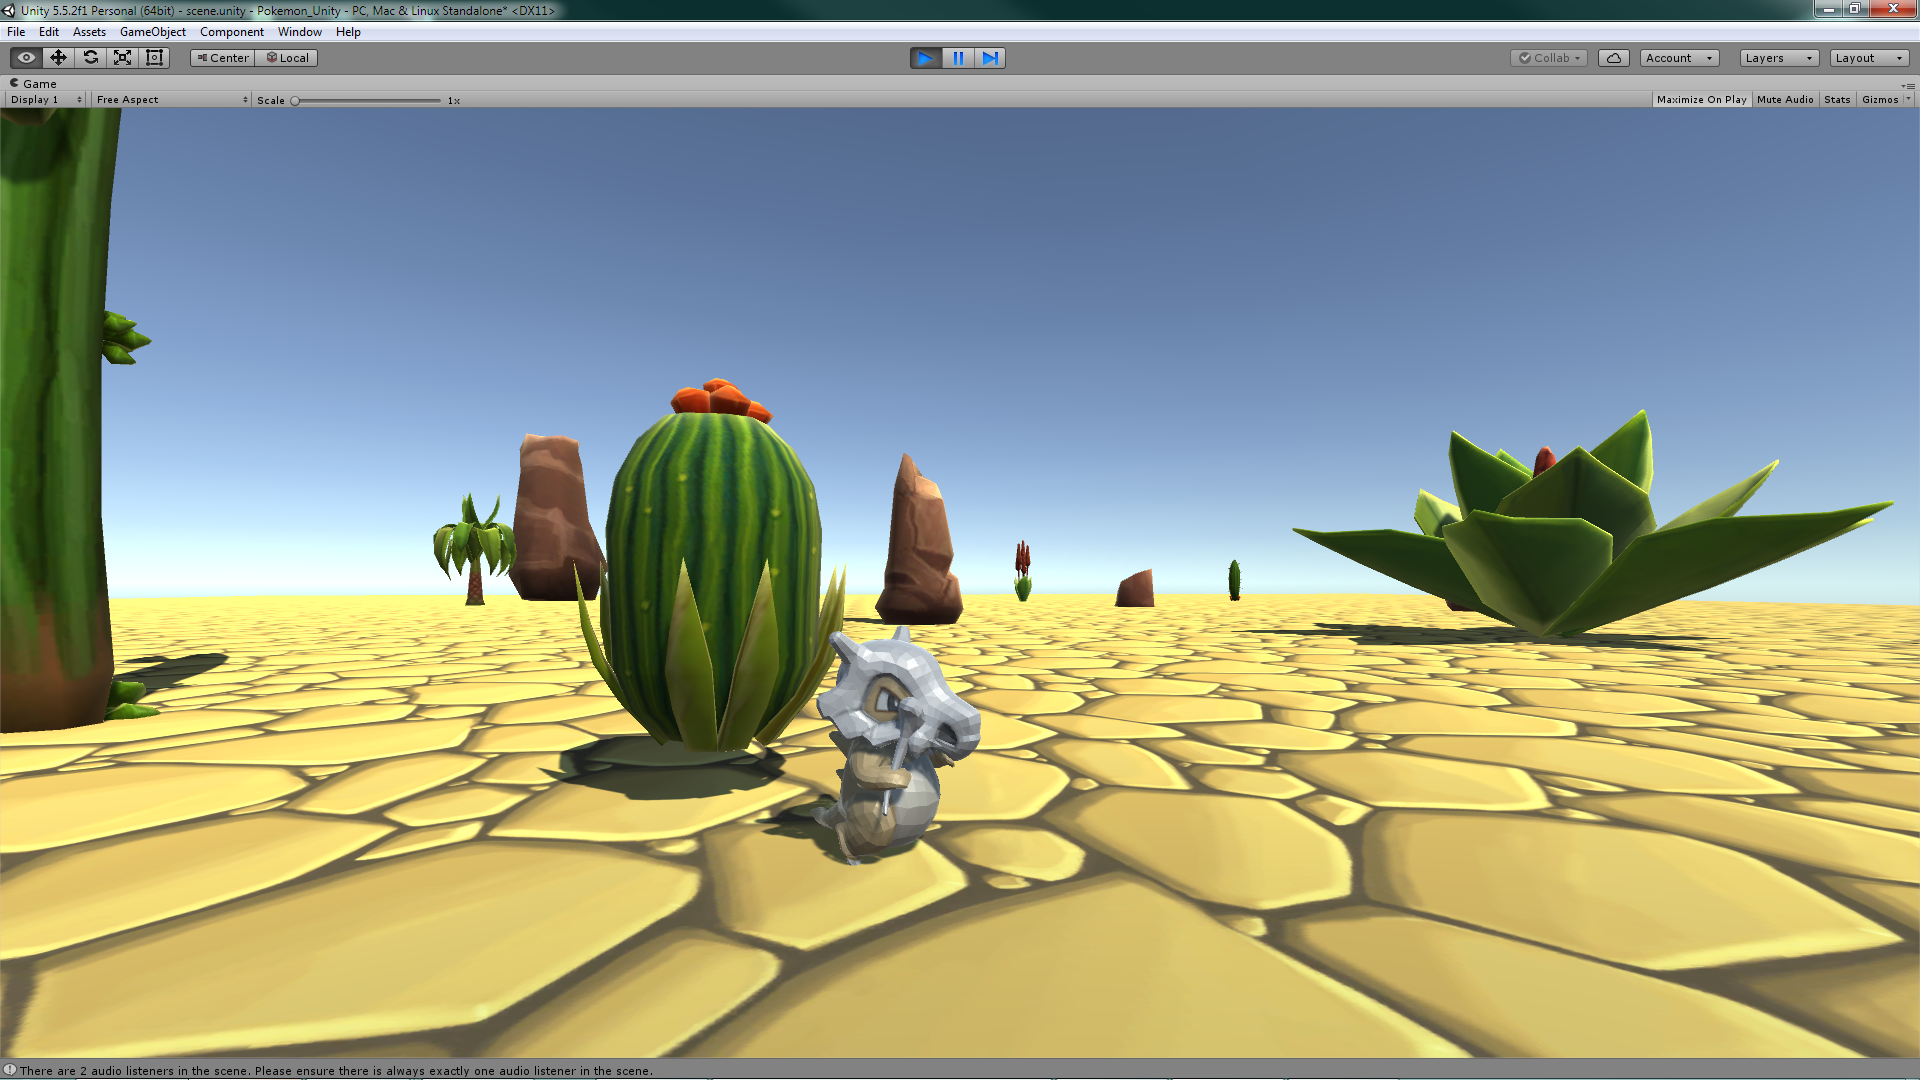Select the Scale tool
This screenshot has height=1080, width=1920.
(x=122, y=58)
